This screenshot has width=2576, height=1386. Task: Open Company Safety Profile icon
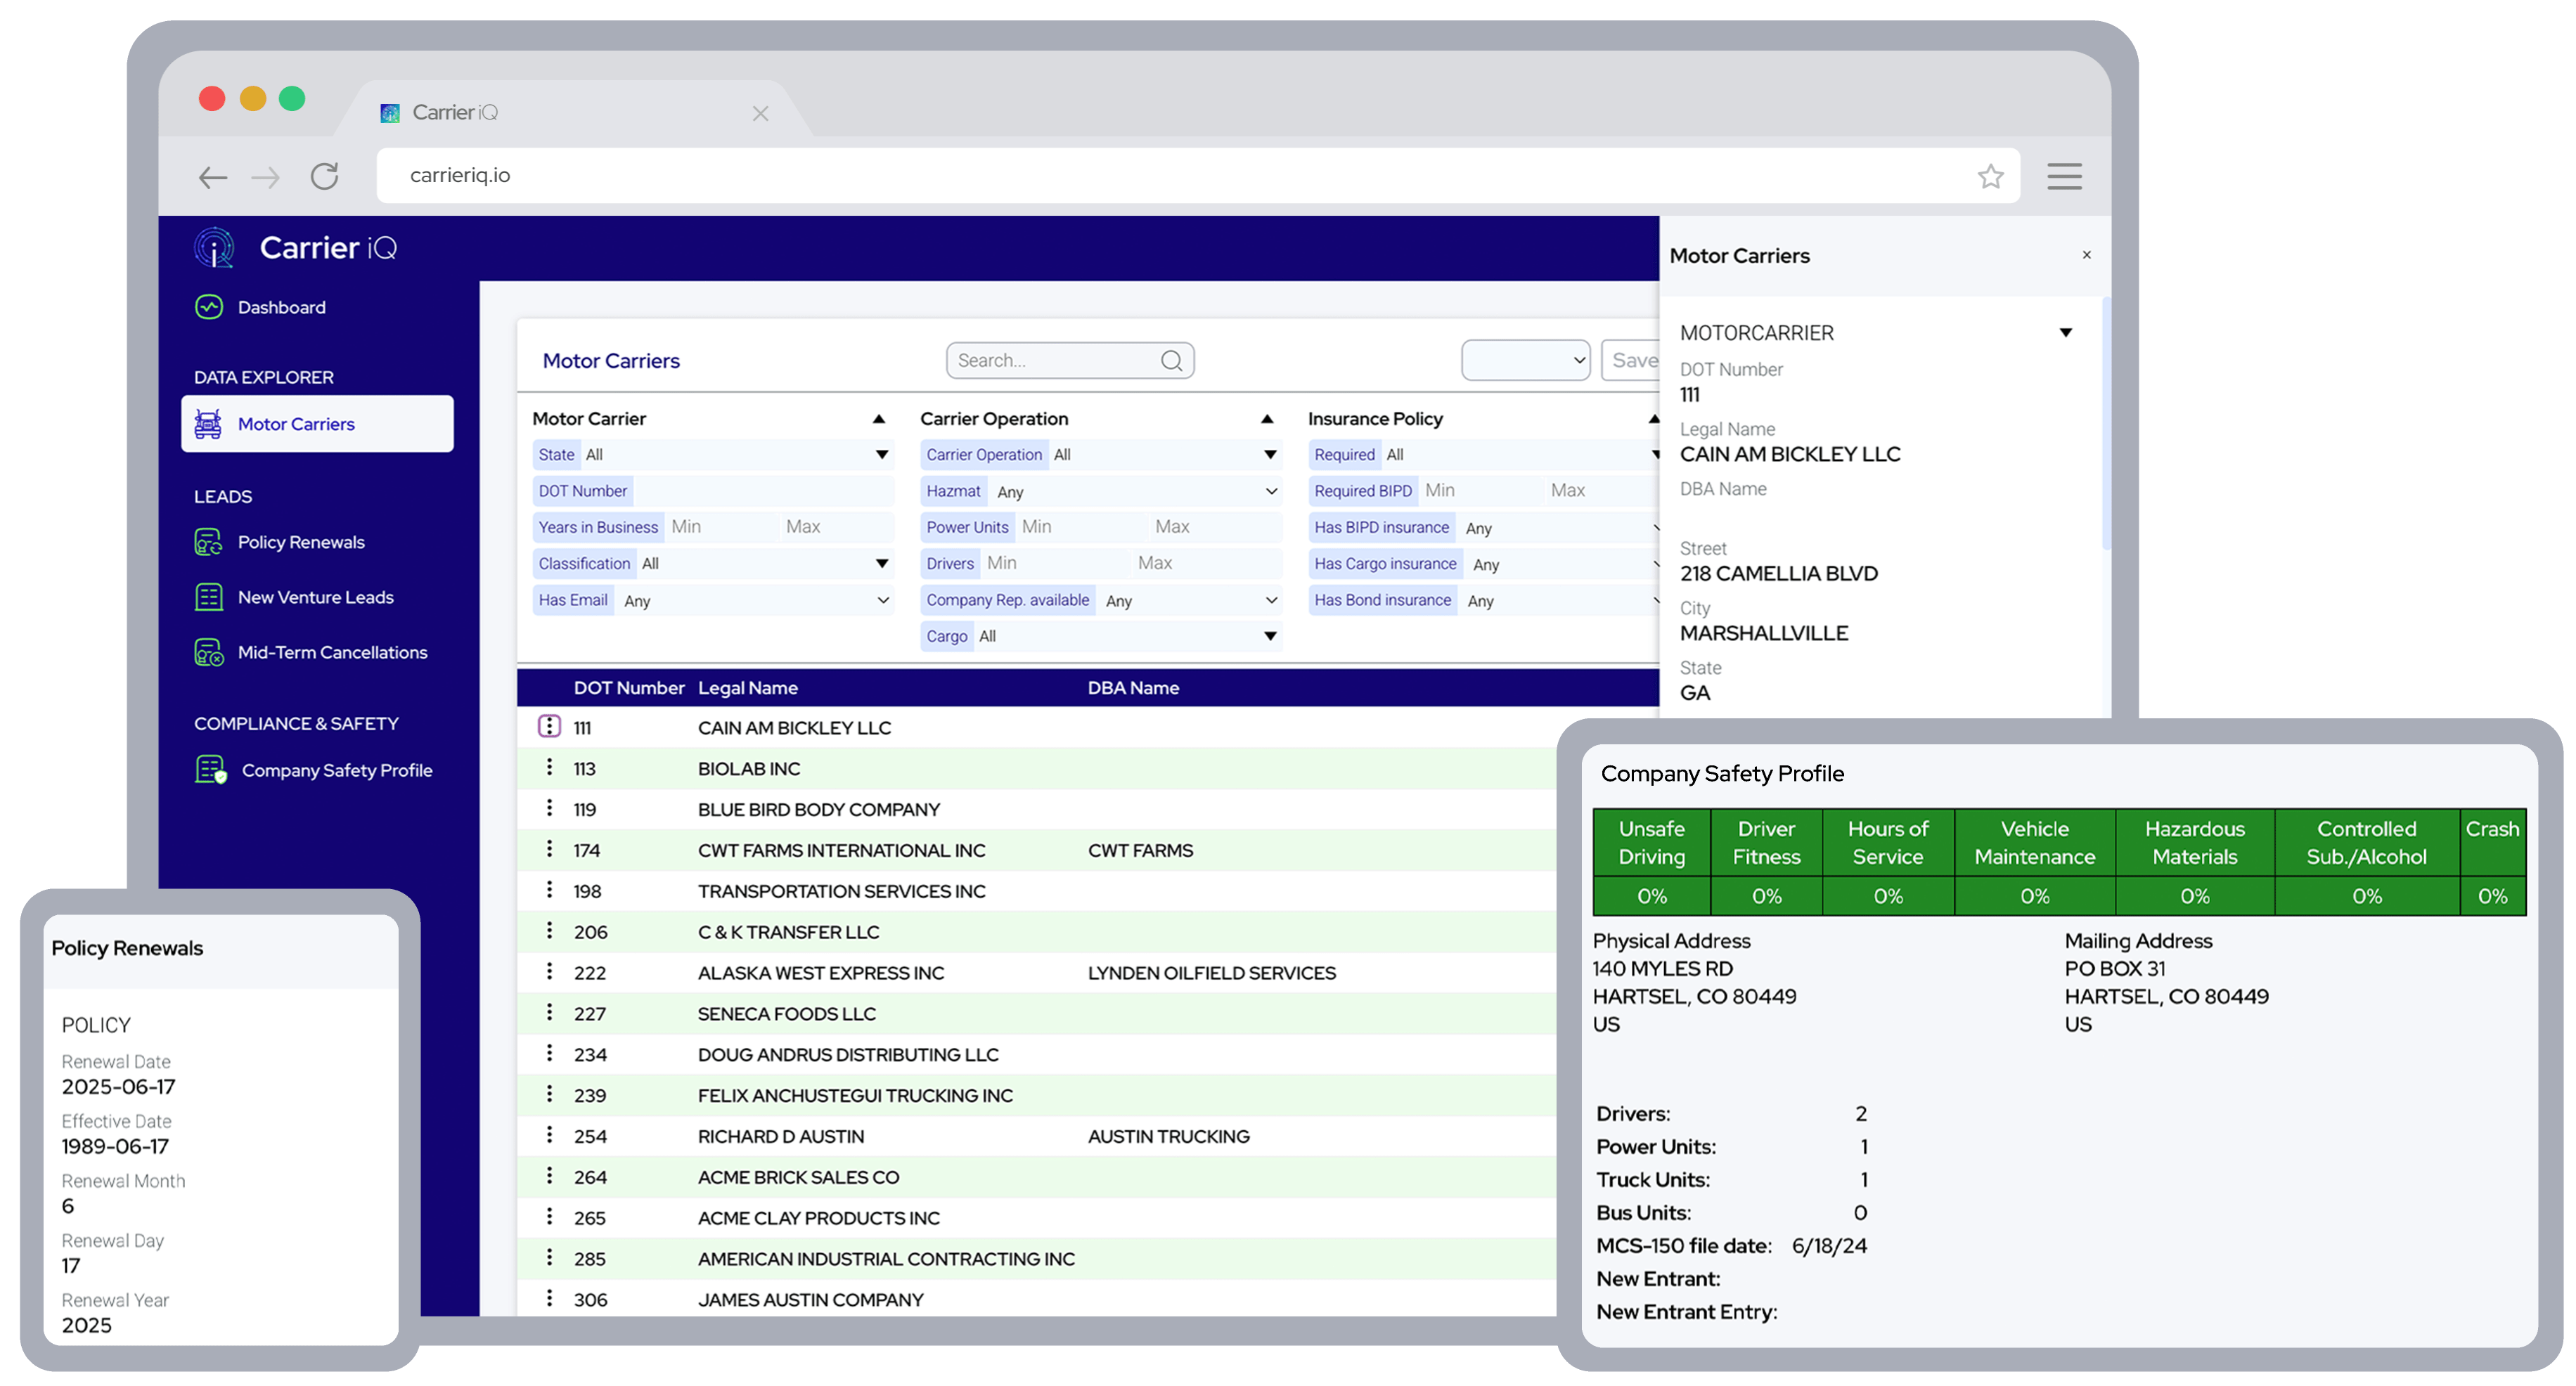click(x=210, y=770)
